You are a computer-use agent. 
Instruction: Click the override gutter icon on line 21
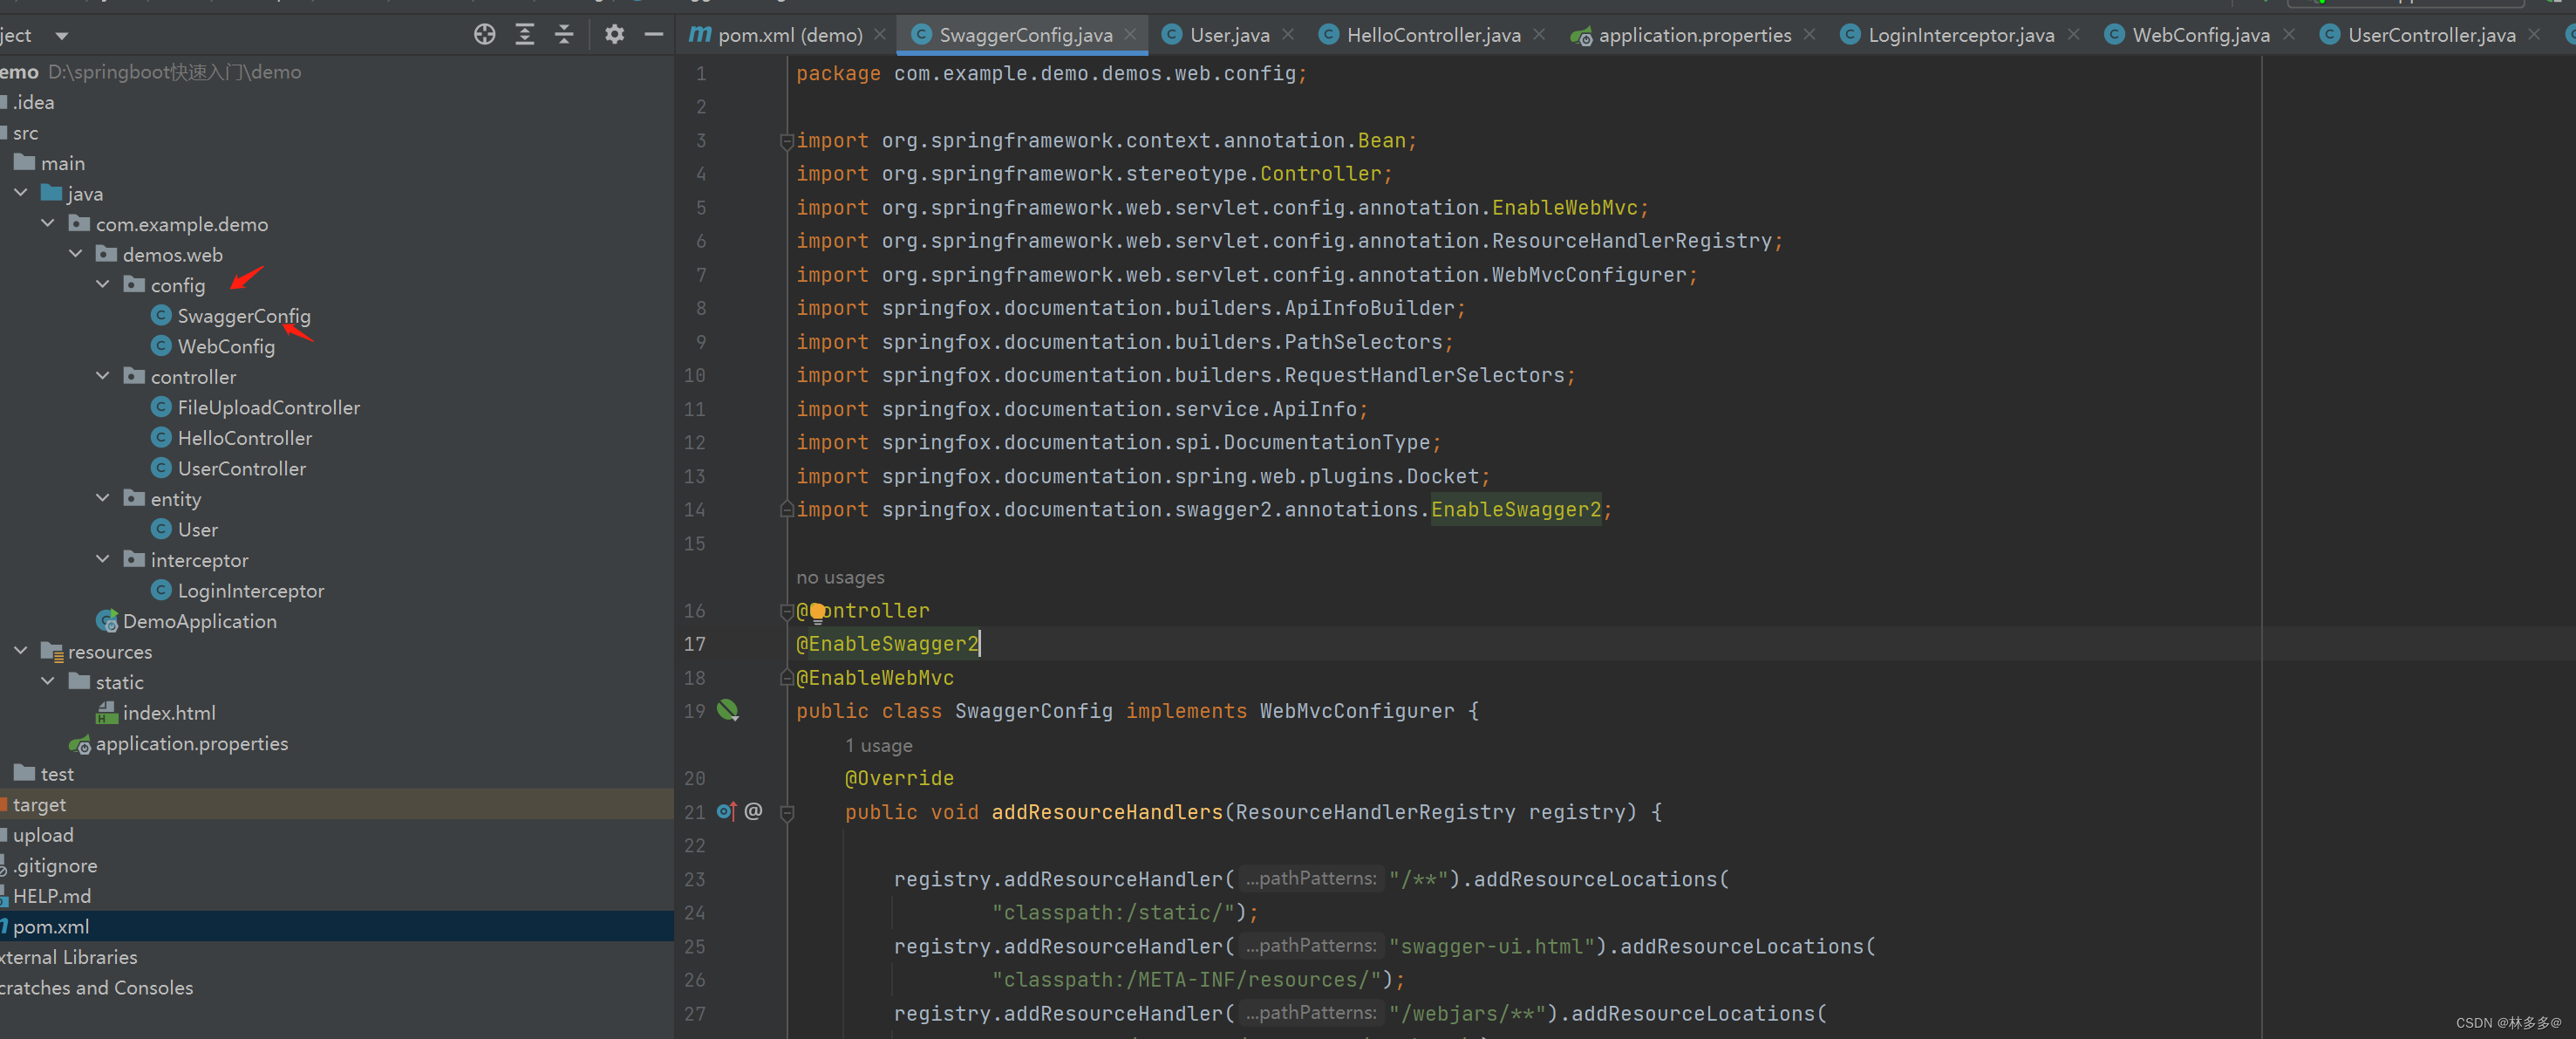tap(726, 811)
